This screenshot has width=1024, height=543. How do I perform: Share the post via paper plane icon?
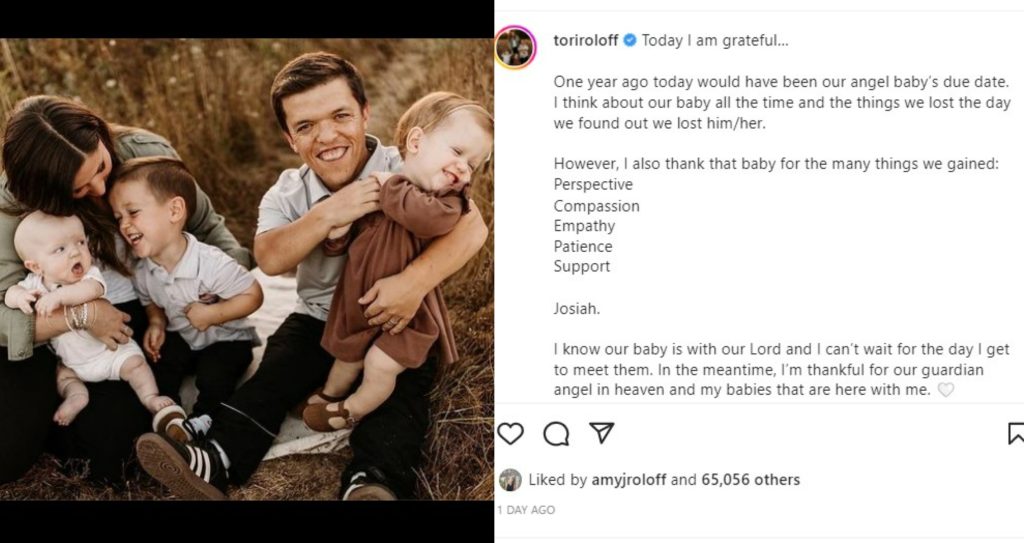(601, 433)
